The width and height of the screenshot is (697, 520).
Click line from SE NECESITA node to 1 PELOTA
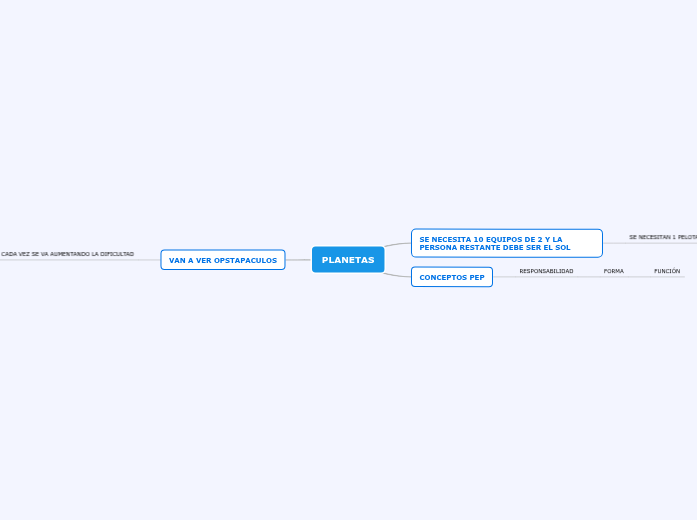point(615,243)
